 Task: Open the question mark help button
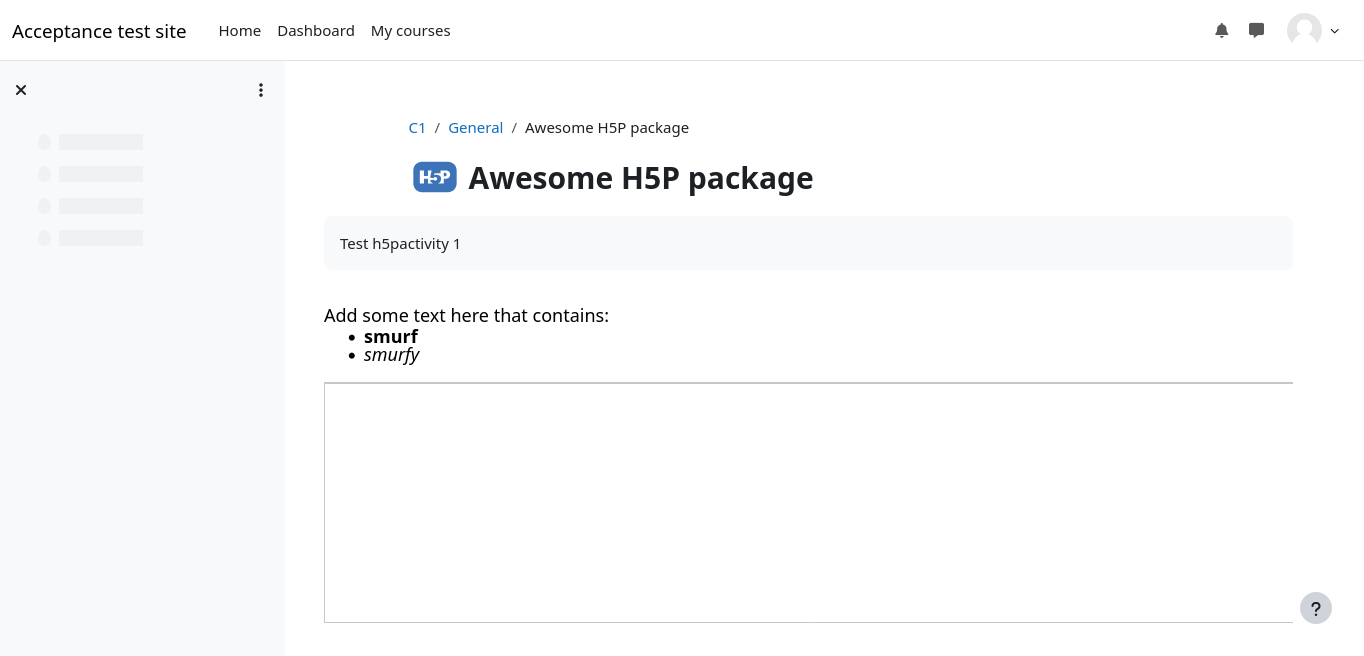[x=1315, y=608]
